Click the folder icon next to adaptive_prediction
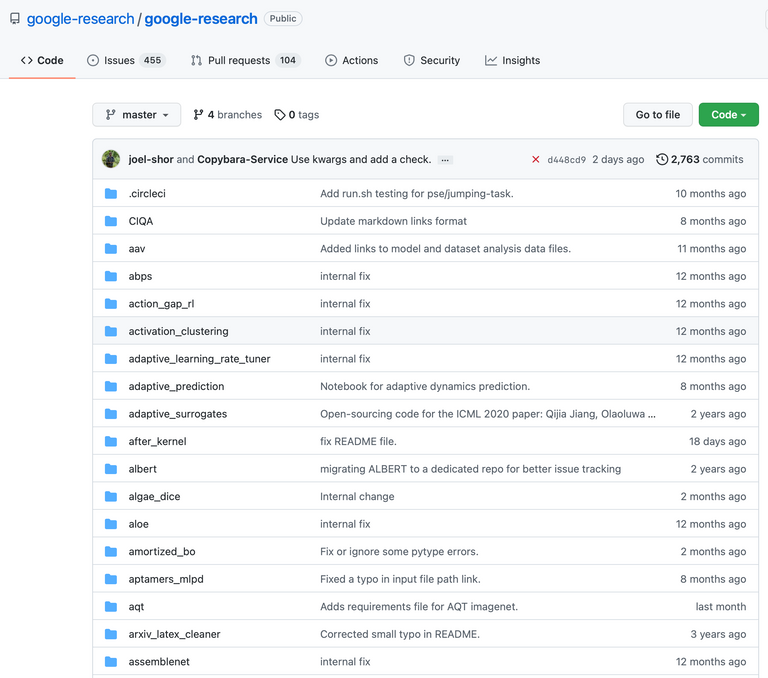This screenshot has width=768, height=678. coord(111,386)
